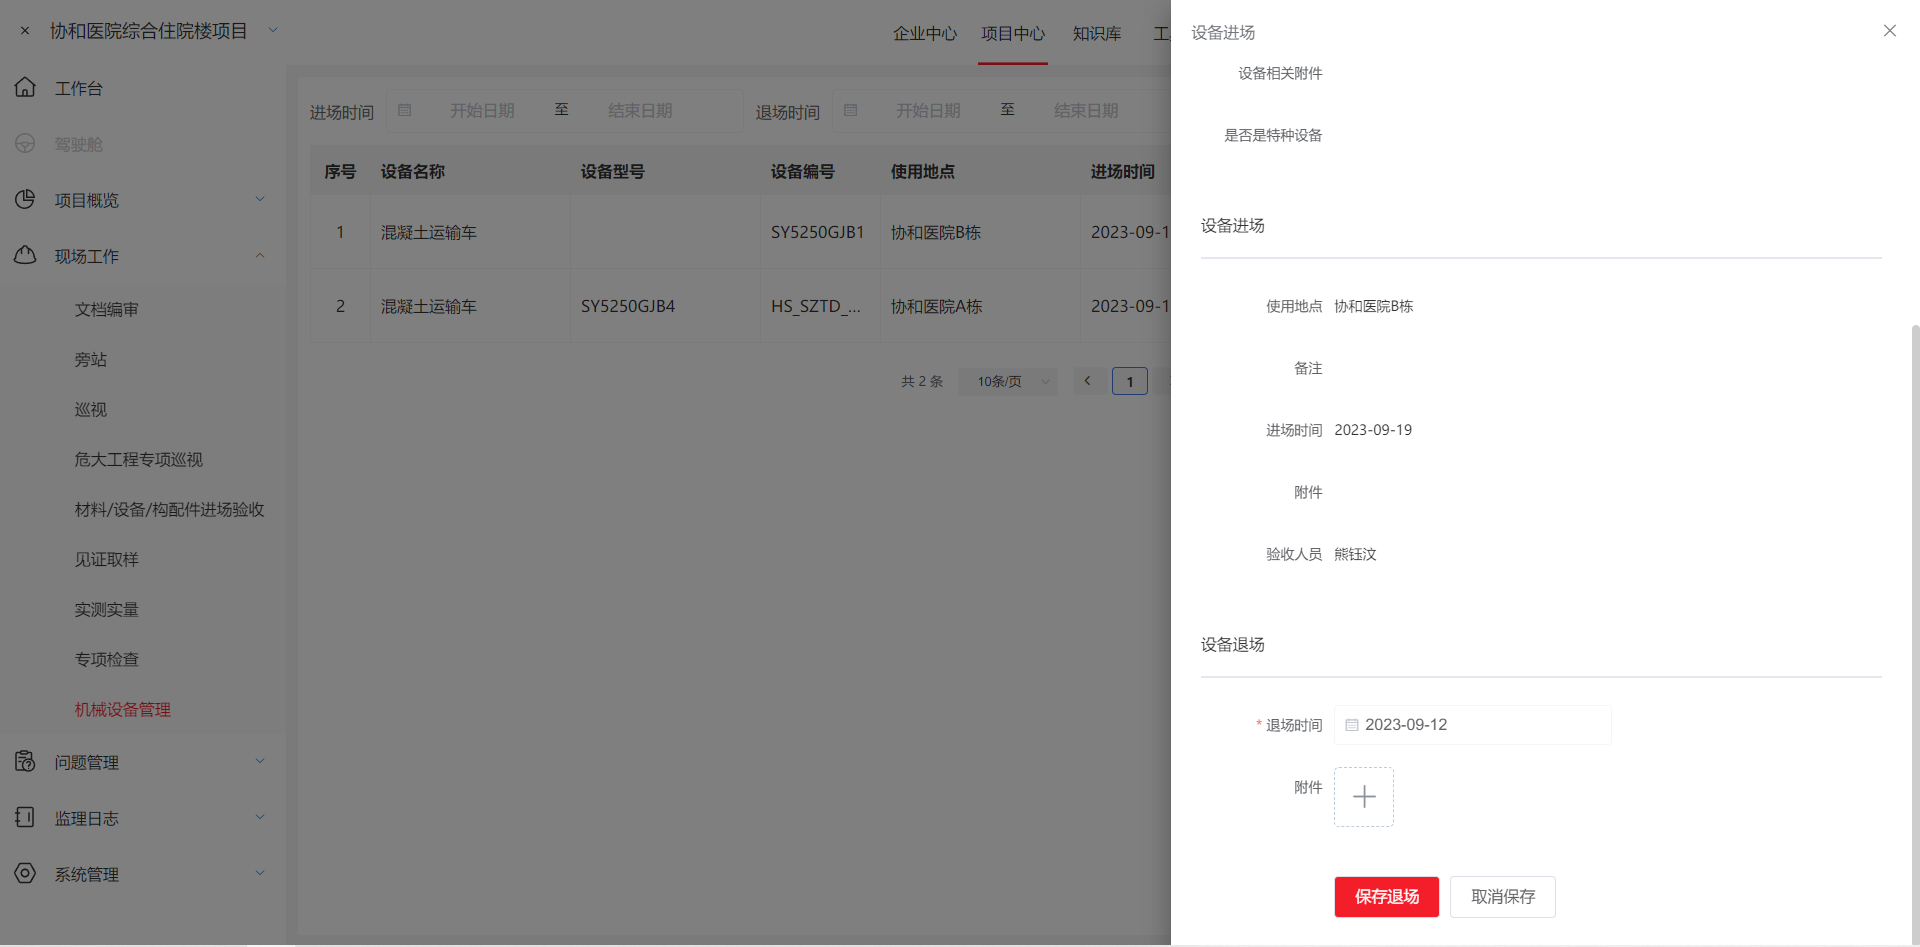This screenshot has height=947, width=1920.
Task: Click the 驾驶舱 cockpit icon
Action: [x=25, y=144]
